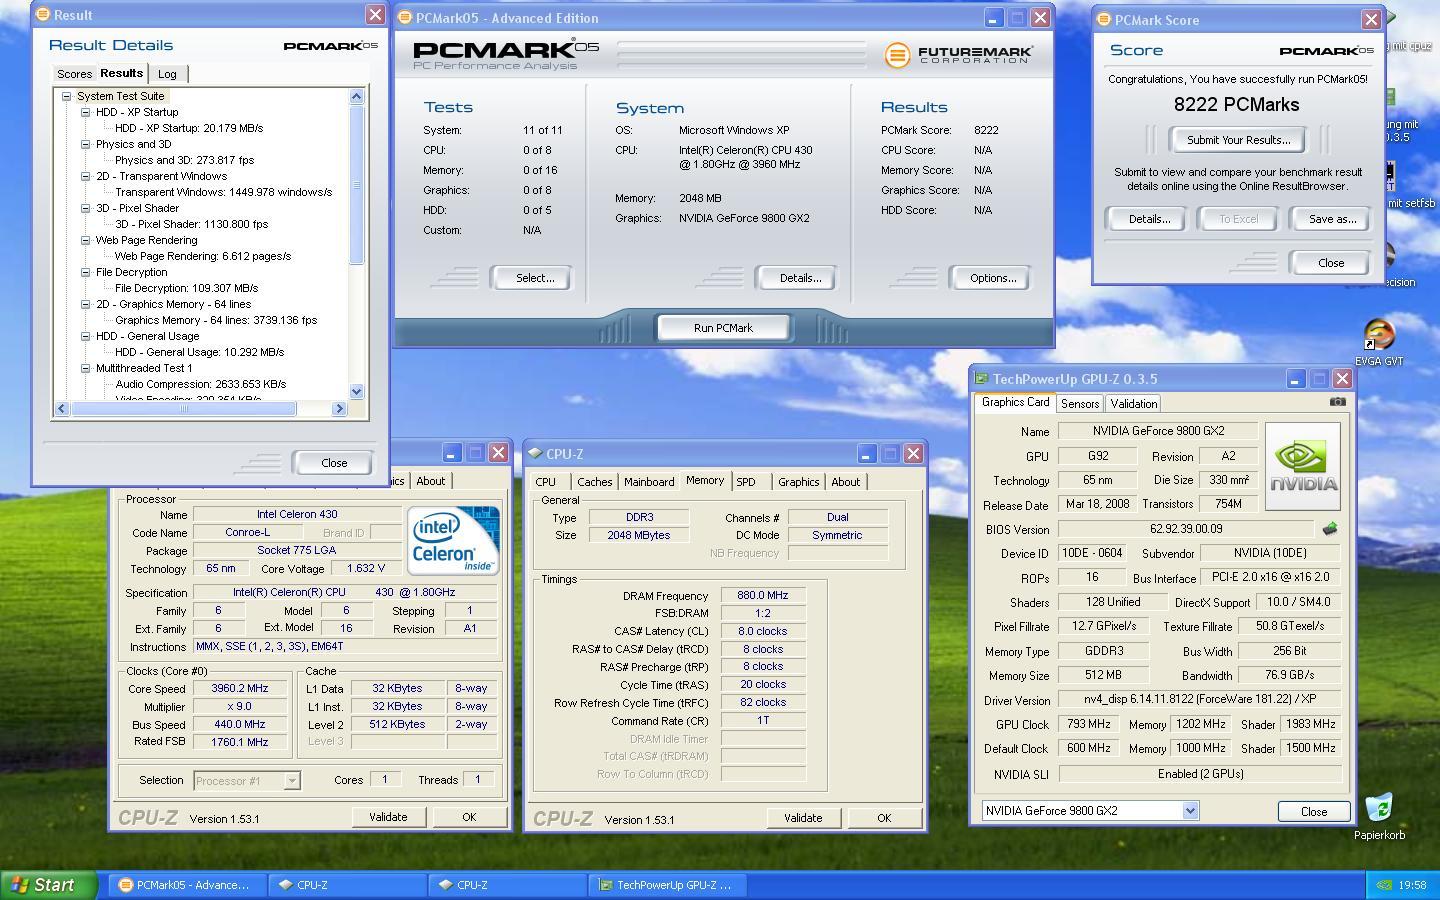Click the GPU-Z BIOS Version field
The image size is (1440, 900).
coord(1187,529)
